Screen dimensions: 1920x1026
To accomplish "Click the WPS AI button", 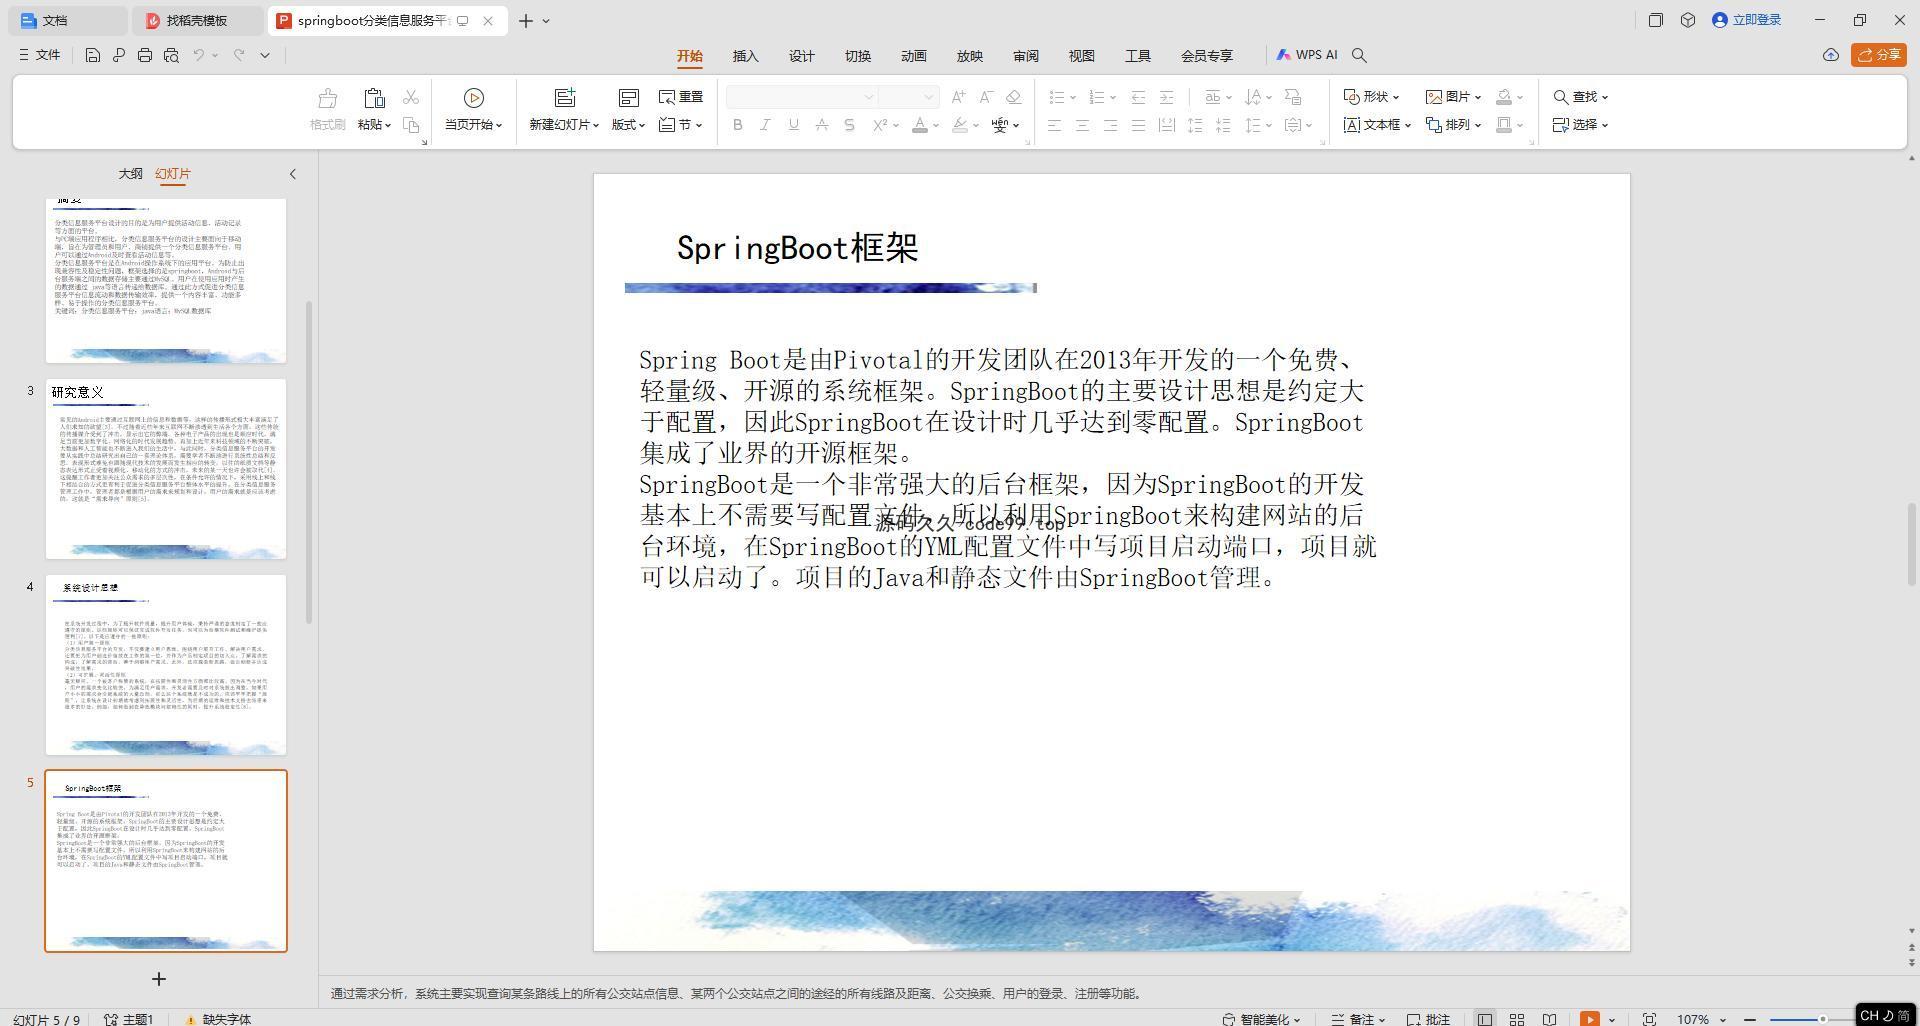I will 1306,55.
